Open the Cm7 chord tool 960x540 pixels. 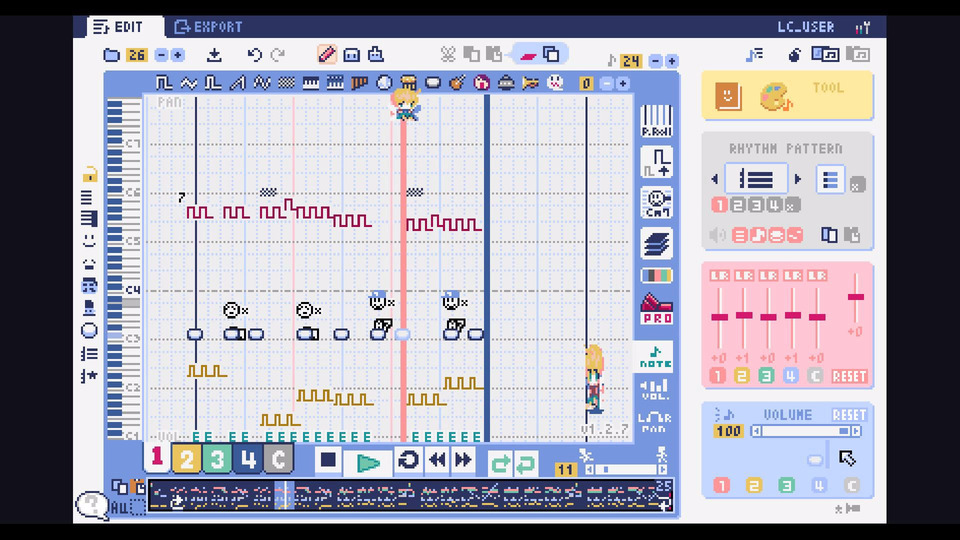click(x=656, y=203)
